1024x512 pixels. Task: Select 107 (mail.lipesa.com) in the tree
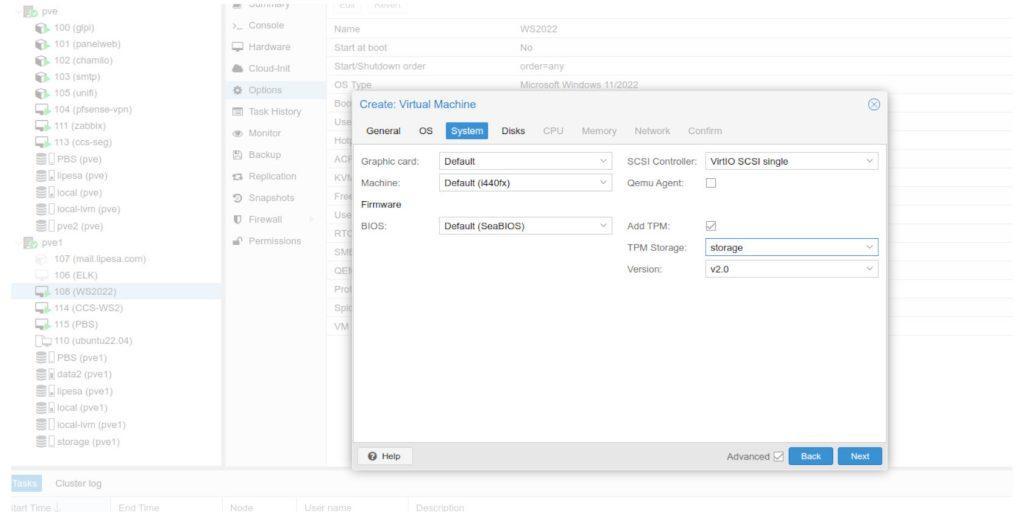click(116, 259)
